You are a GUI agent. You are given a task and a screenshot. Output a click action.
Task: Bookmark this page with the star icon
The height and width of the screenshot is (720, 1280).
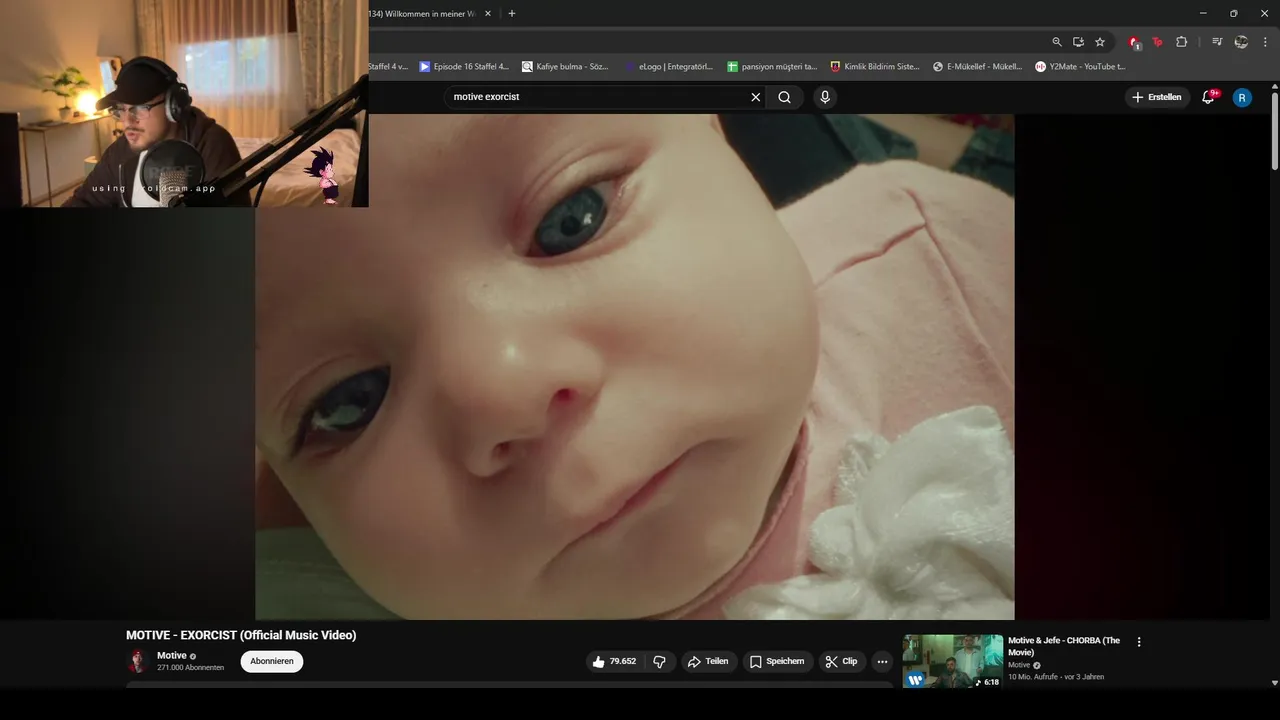tap(1100, 42)
